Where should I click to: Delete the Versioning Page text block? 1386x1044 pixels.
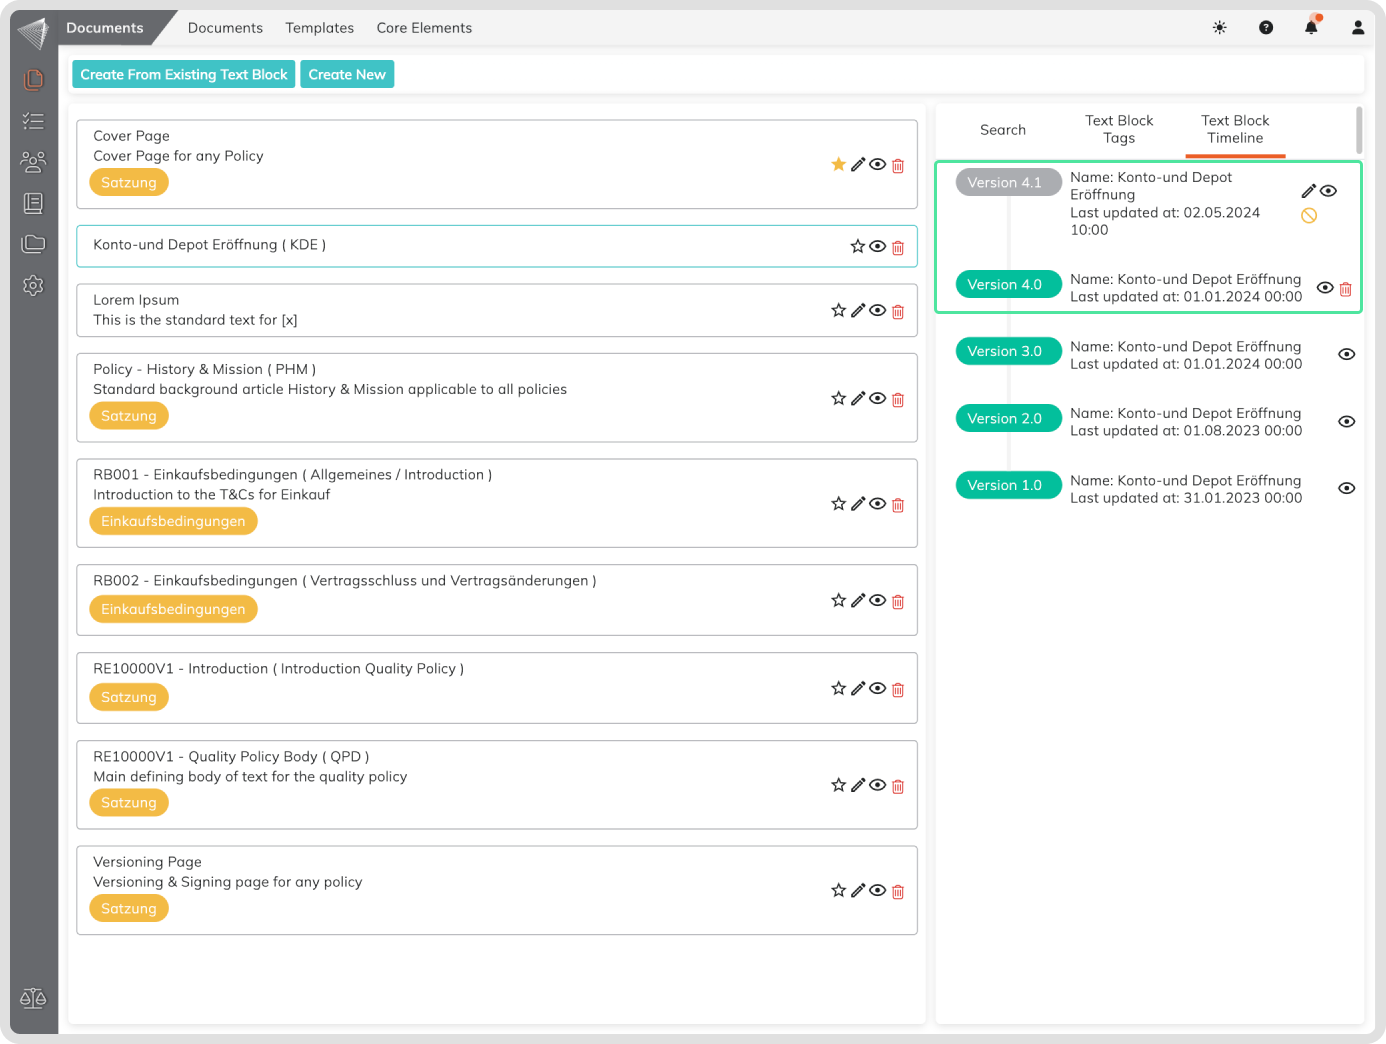click(898, 892)
